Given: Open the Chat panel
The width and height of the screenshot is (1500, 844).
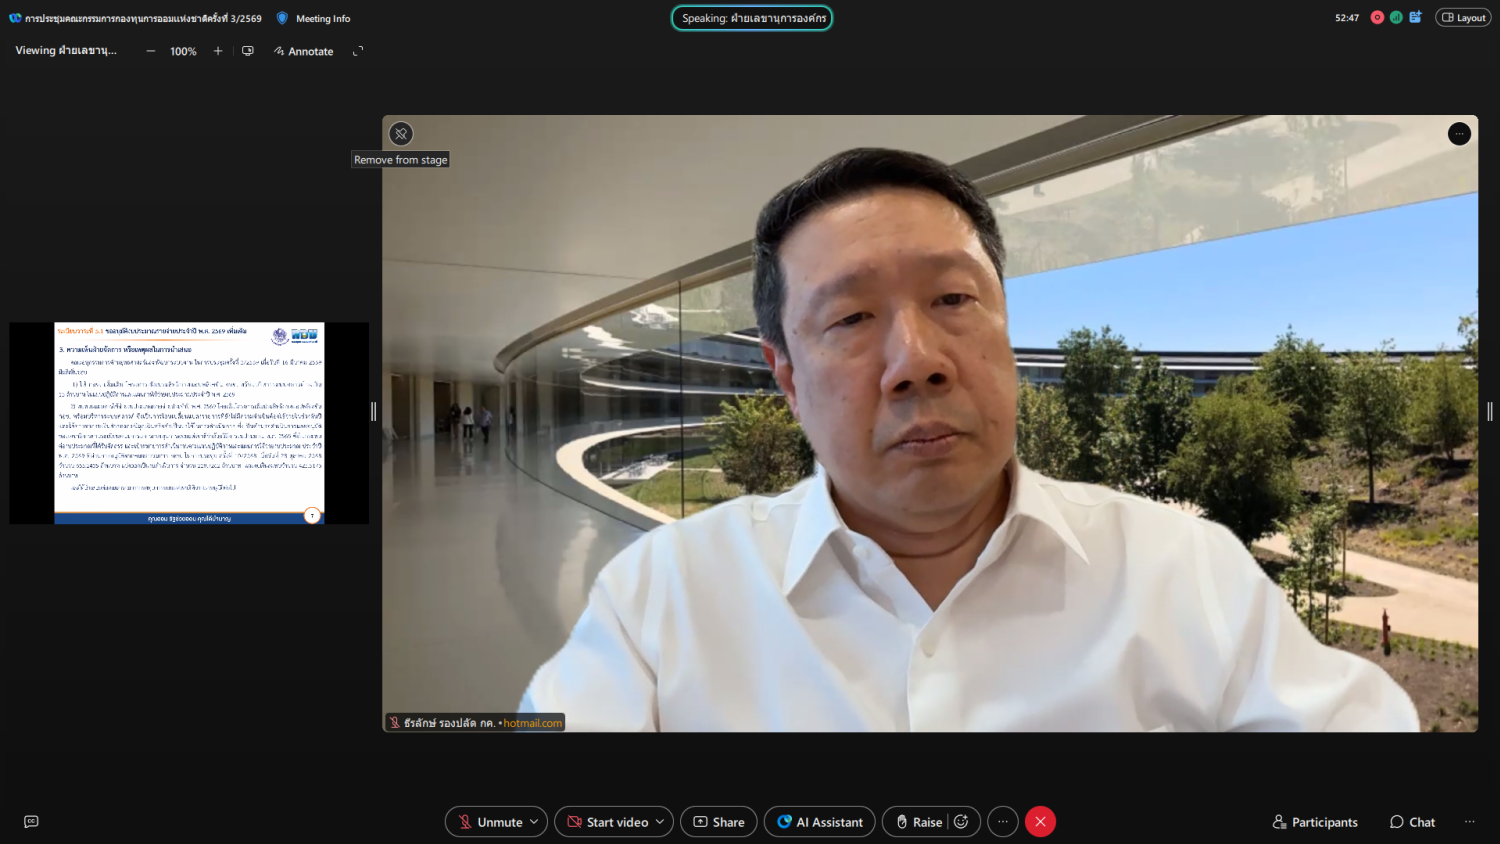Looking at the screenshot, I should pyautogui.click(x=1412, y=822).
